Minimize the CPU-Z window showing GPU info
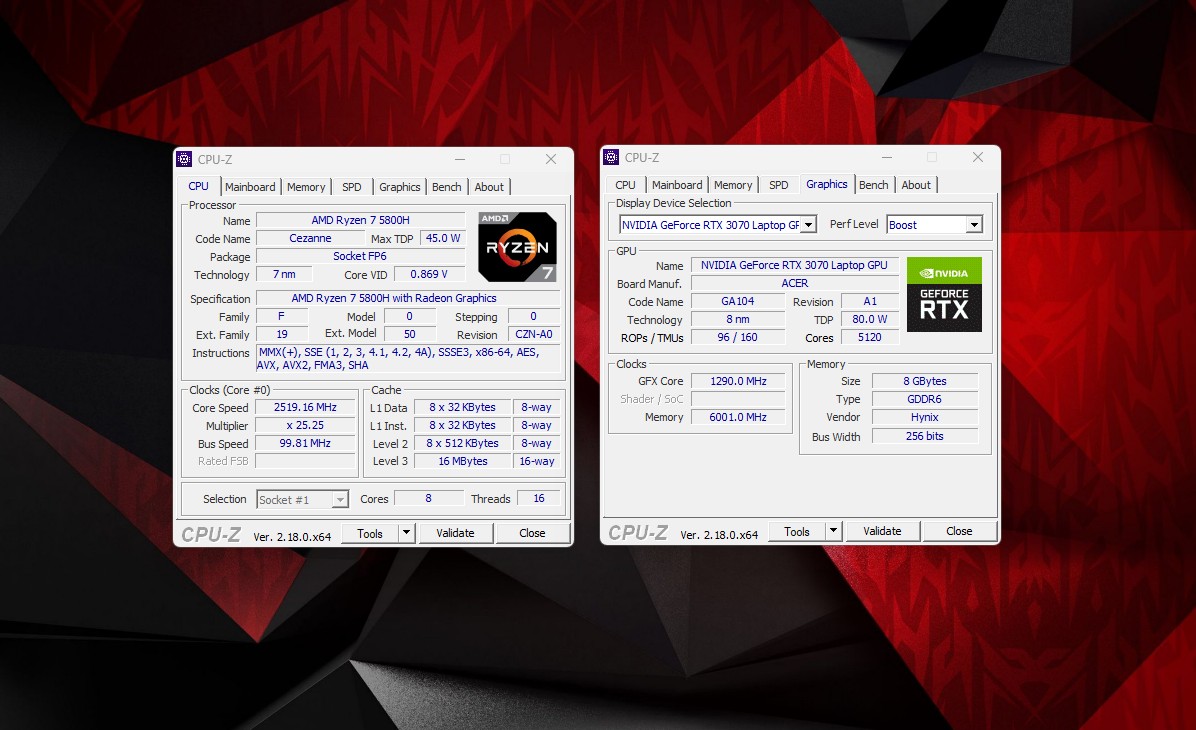This screenshot has height=730, width=1196. pyautogui.click(x=886, y=157)
